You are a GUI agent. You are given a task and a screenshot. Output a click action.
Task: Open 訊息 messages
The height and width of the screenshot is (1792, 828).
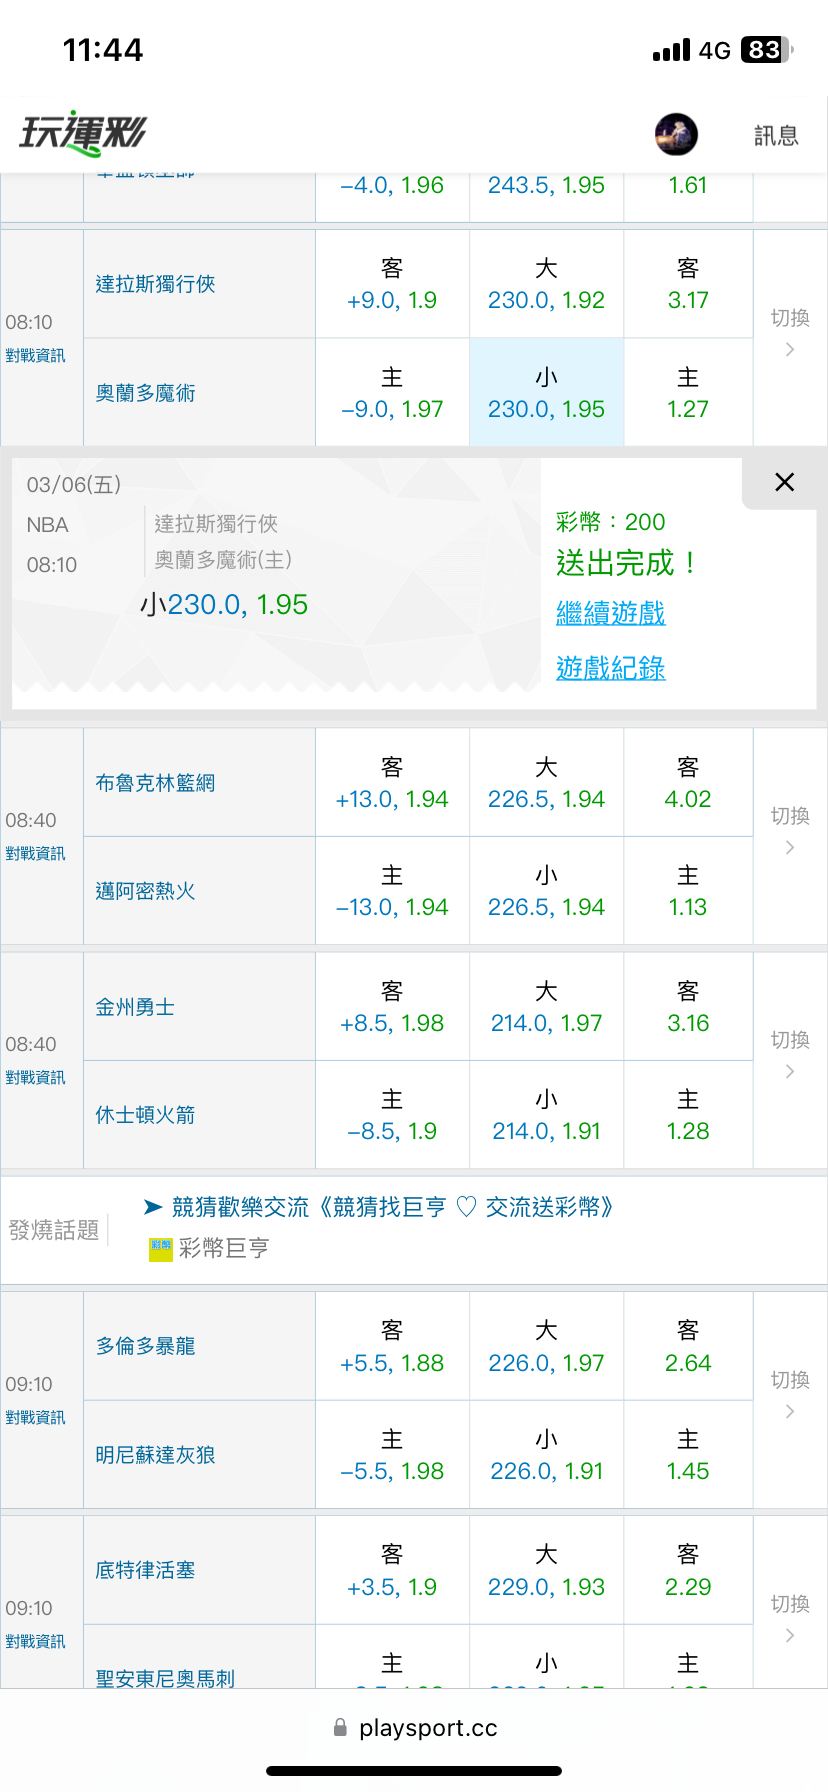[776, 135]
